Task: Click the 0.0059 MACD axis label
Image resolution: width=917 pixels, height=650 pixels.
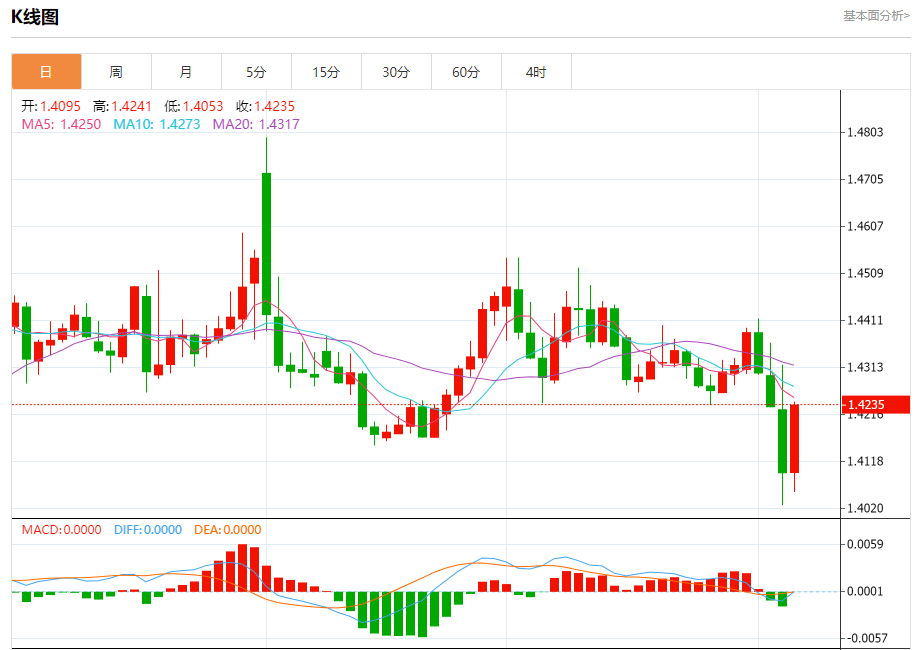Action: click(866, 545)
